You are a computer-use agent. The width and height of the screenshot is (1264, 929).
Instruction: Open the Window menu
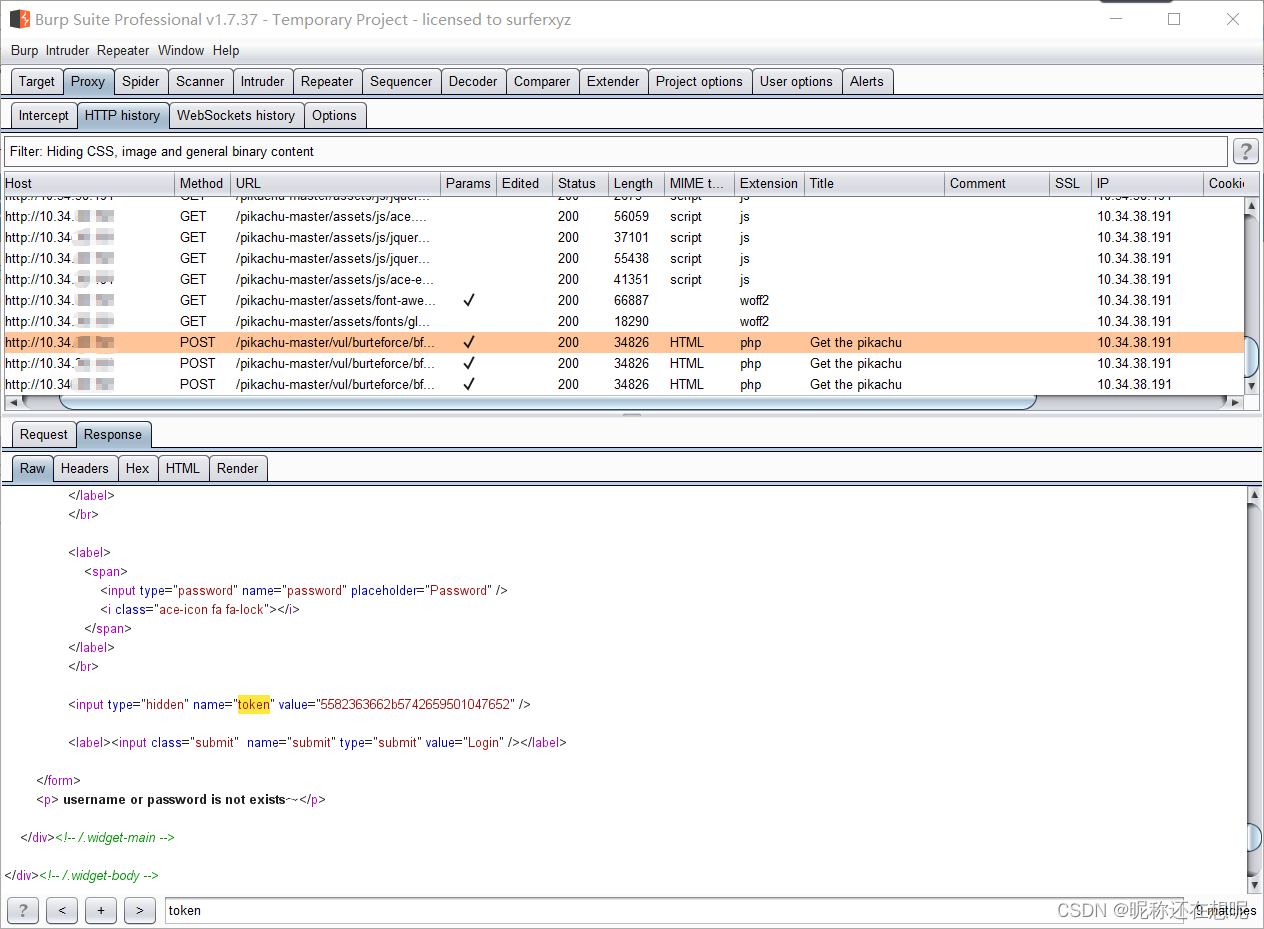click(181, 50)
